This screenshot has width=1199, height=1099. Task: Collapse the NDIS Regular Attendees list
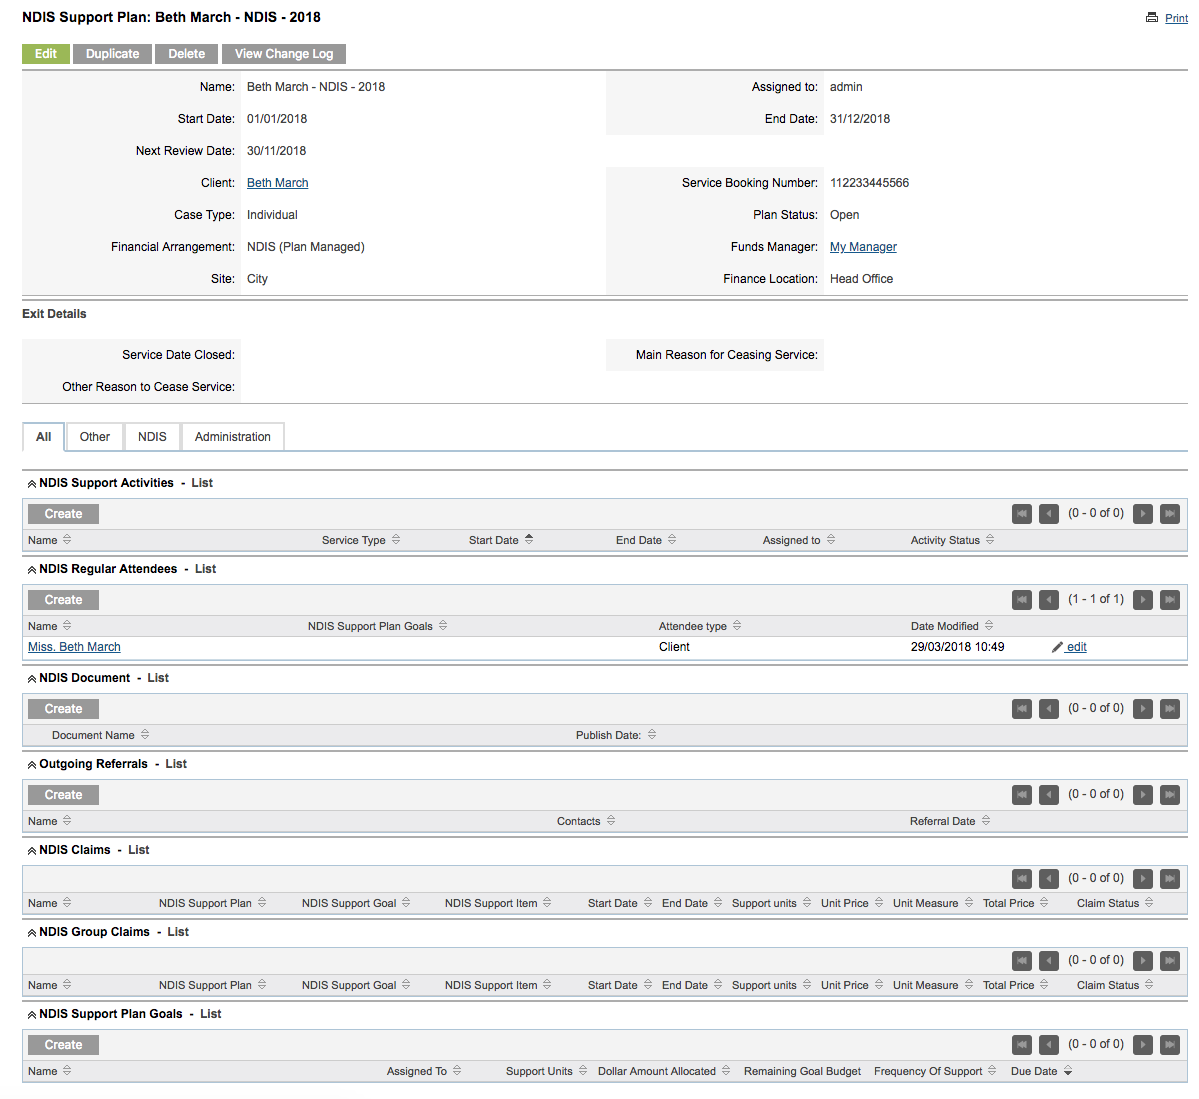[x=32, y=570]
